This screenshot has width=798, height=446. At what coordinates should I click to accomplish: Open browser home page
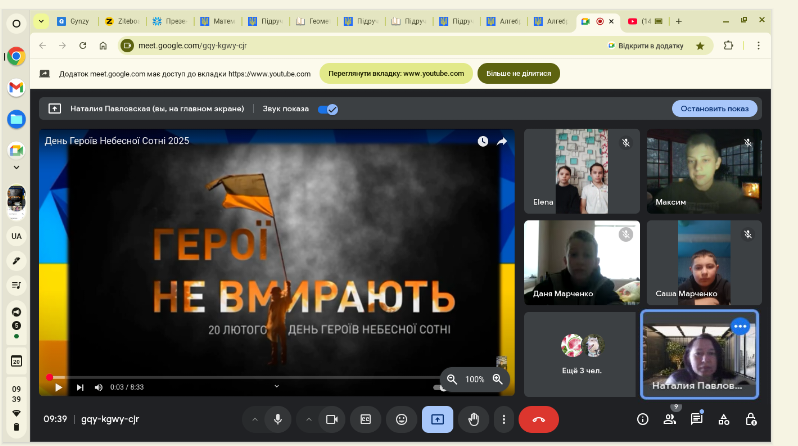103,45
